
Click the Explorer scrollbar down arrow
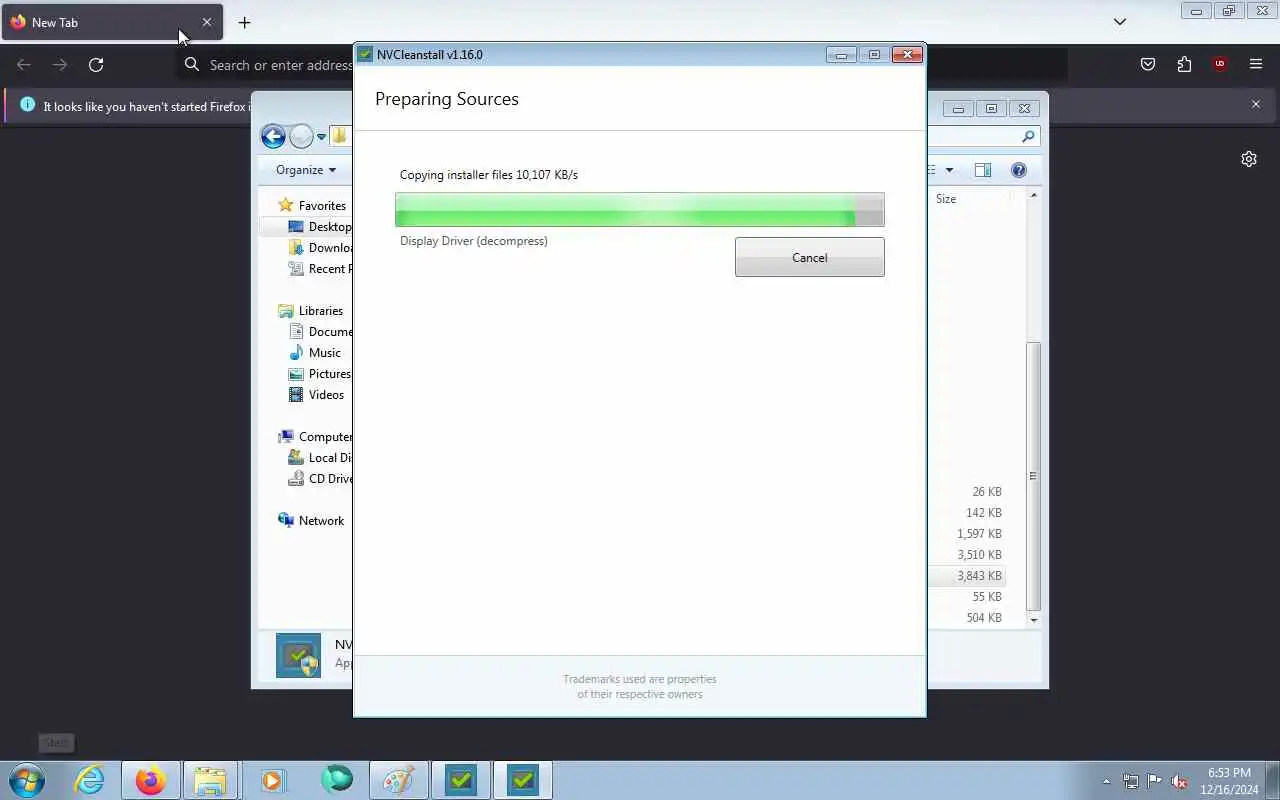(1033, 620)
